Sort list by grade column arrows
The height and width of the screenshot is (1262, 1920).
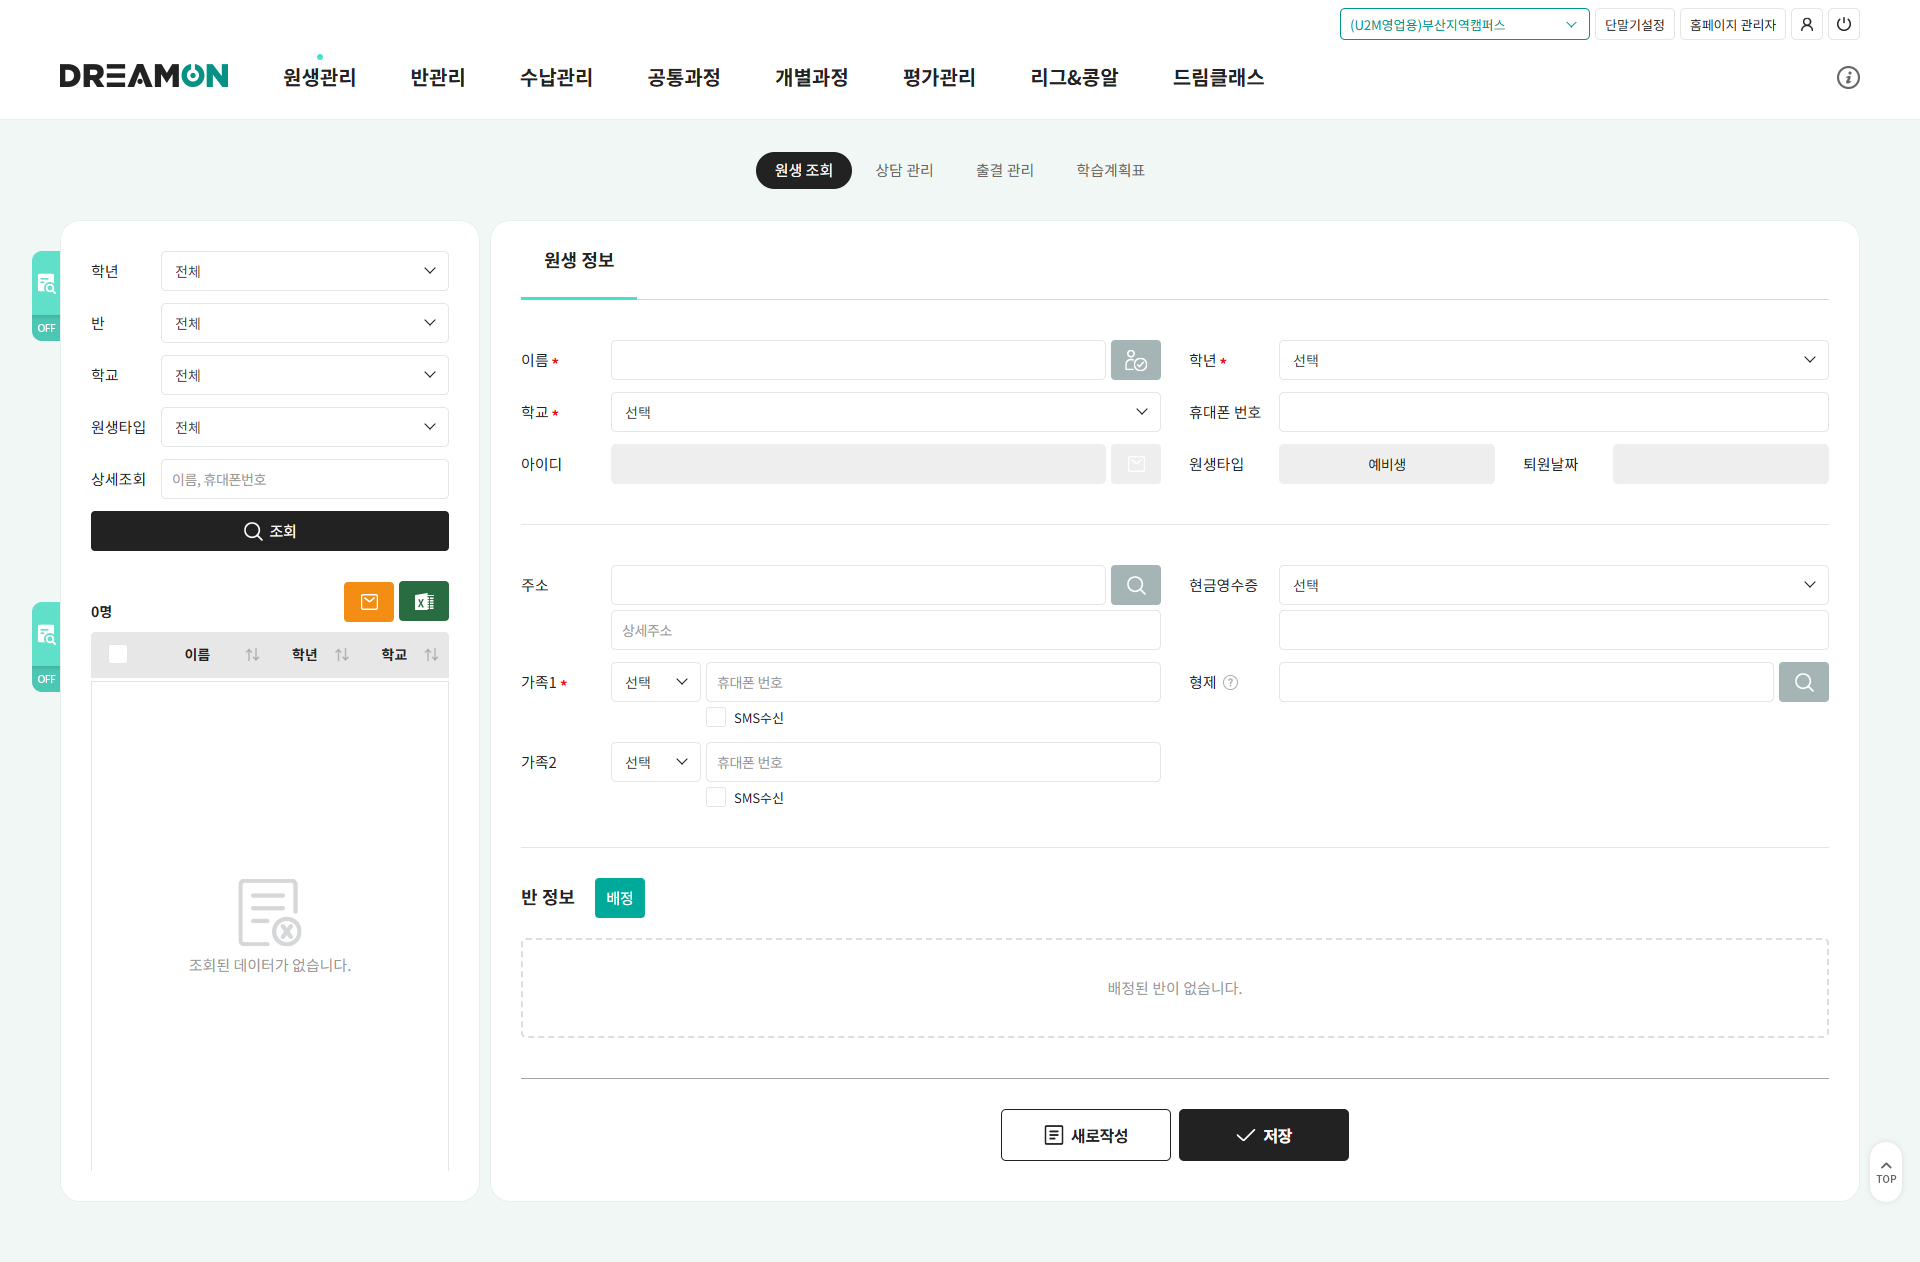342,654
